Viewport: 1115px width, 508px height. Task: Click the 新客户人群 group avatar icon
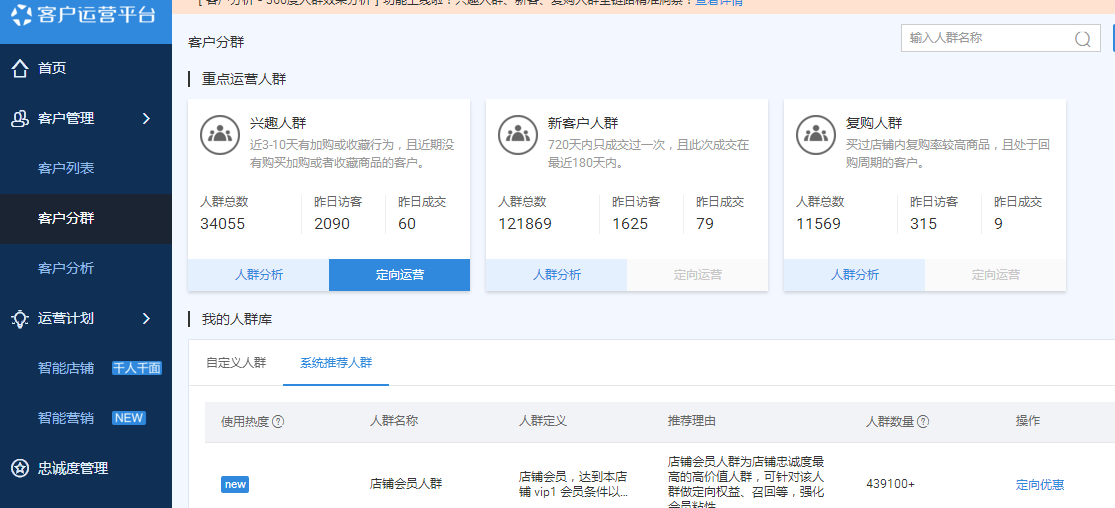click(x=518, y=135)
